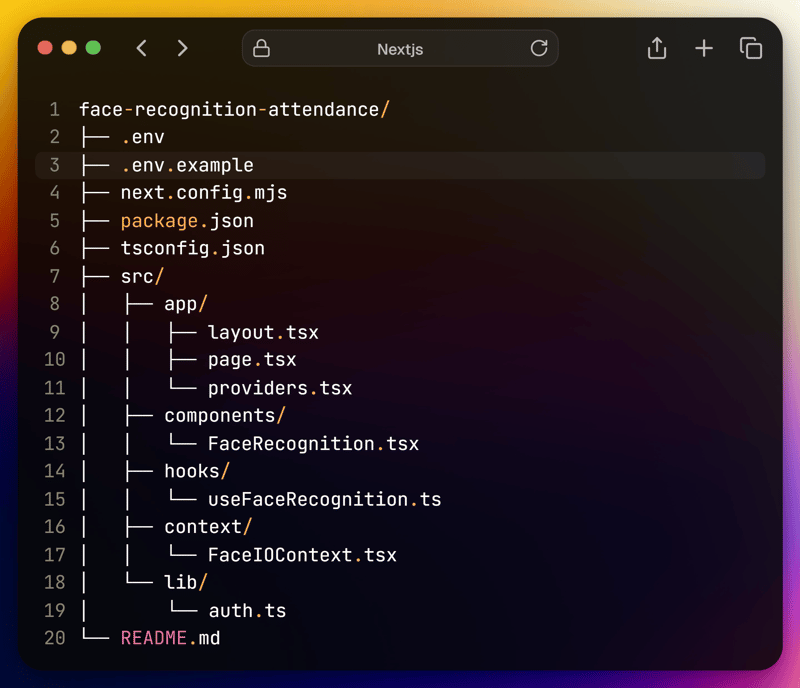Reload the Nextjs page
This screenshot has height=688, width=800.
pyautogui.click(x=539, y=48)
